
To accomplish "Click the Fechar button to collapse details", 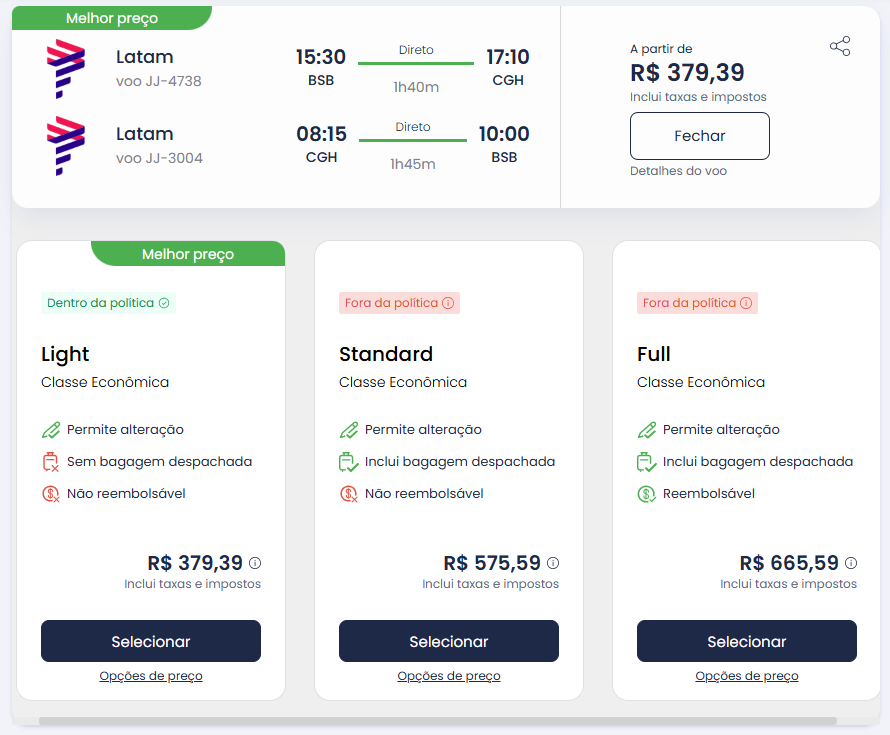I will point(699,136).
